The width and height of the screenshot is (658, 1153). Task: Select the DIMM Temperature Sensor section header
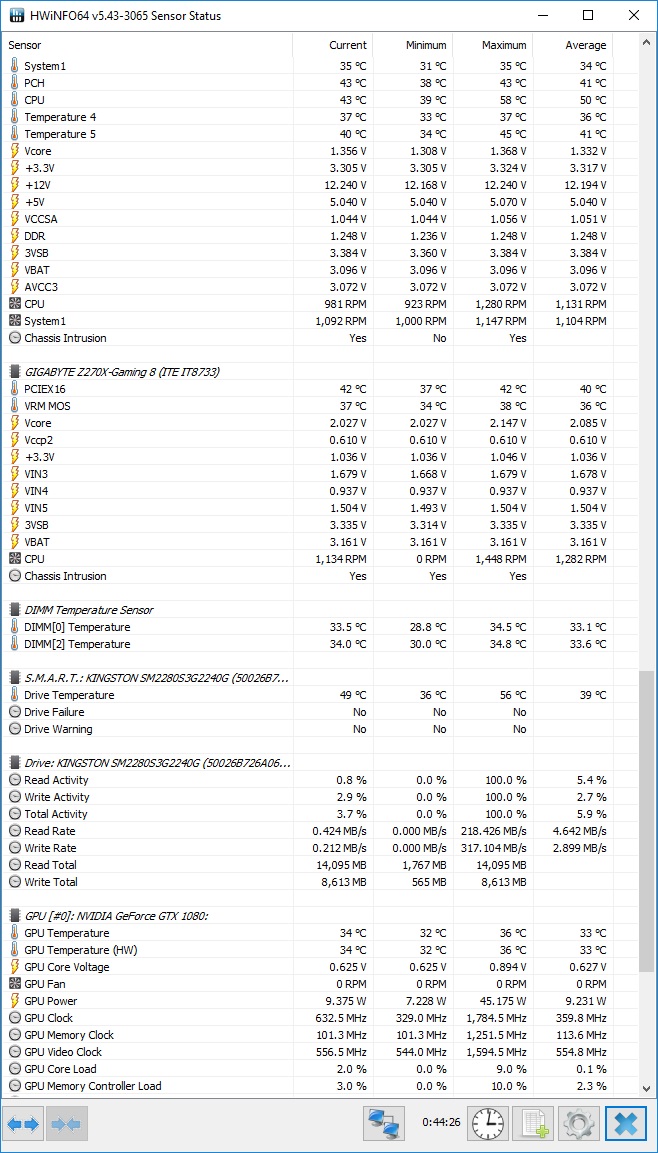[88, 610]
